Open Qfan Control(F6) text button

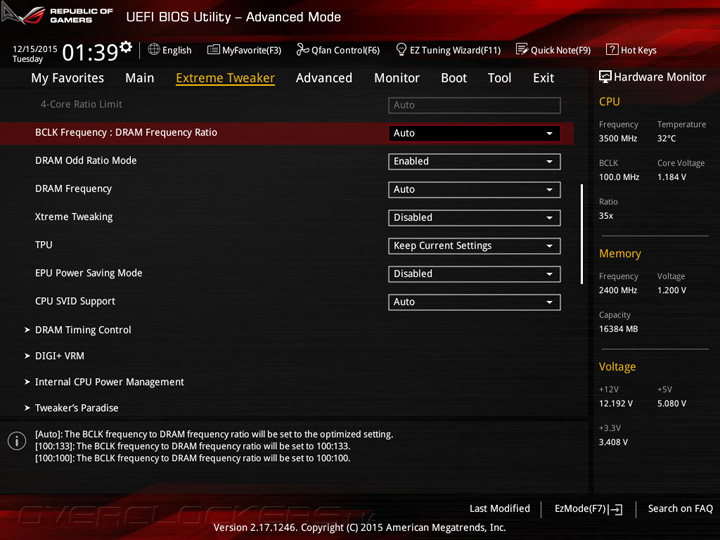[x=346, y=50]
